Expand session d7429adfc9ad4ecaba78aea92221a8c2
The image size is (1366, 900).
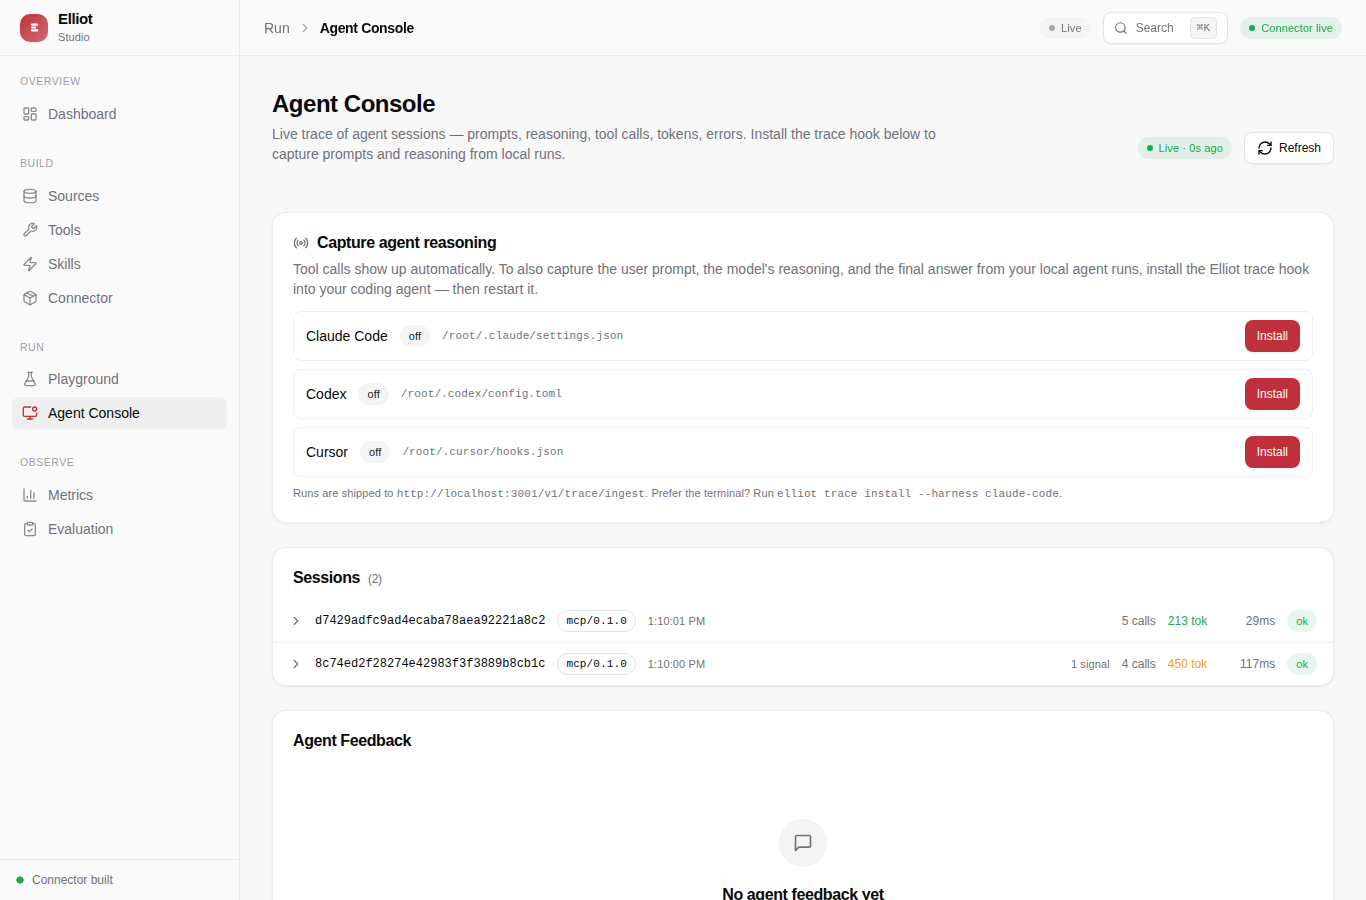pyautogui.click(x=296, y=621)
